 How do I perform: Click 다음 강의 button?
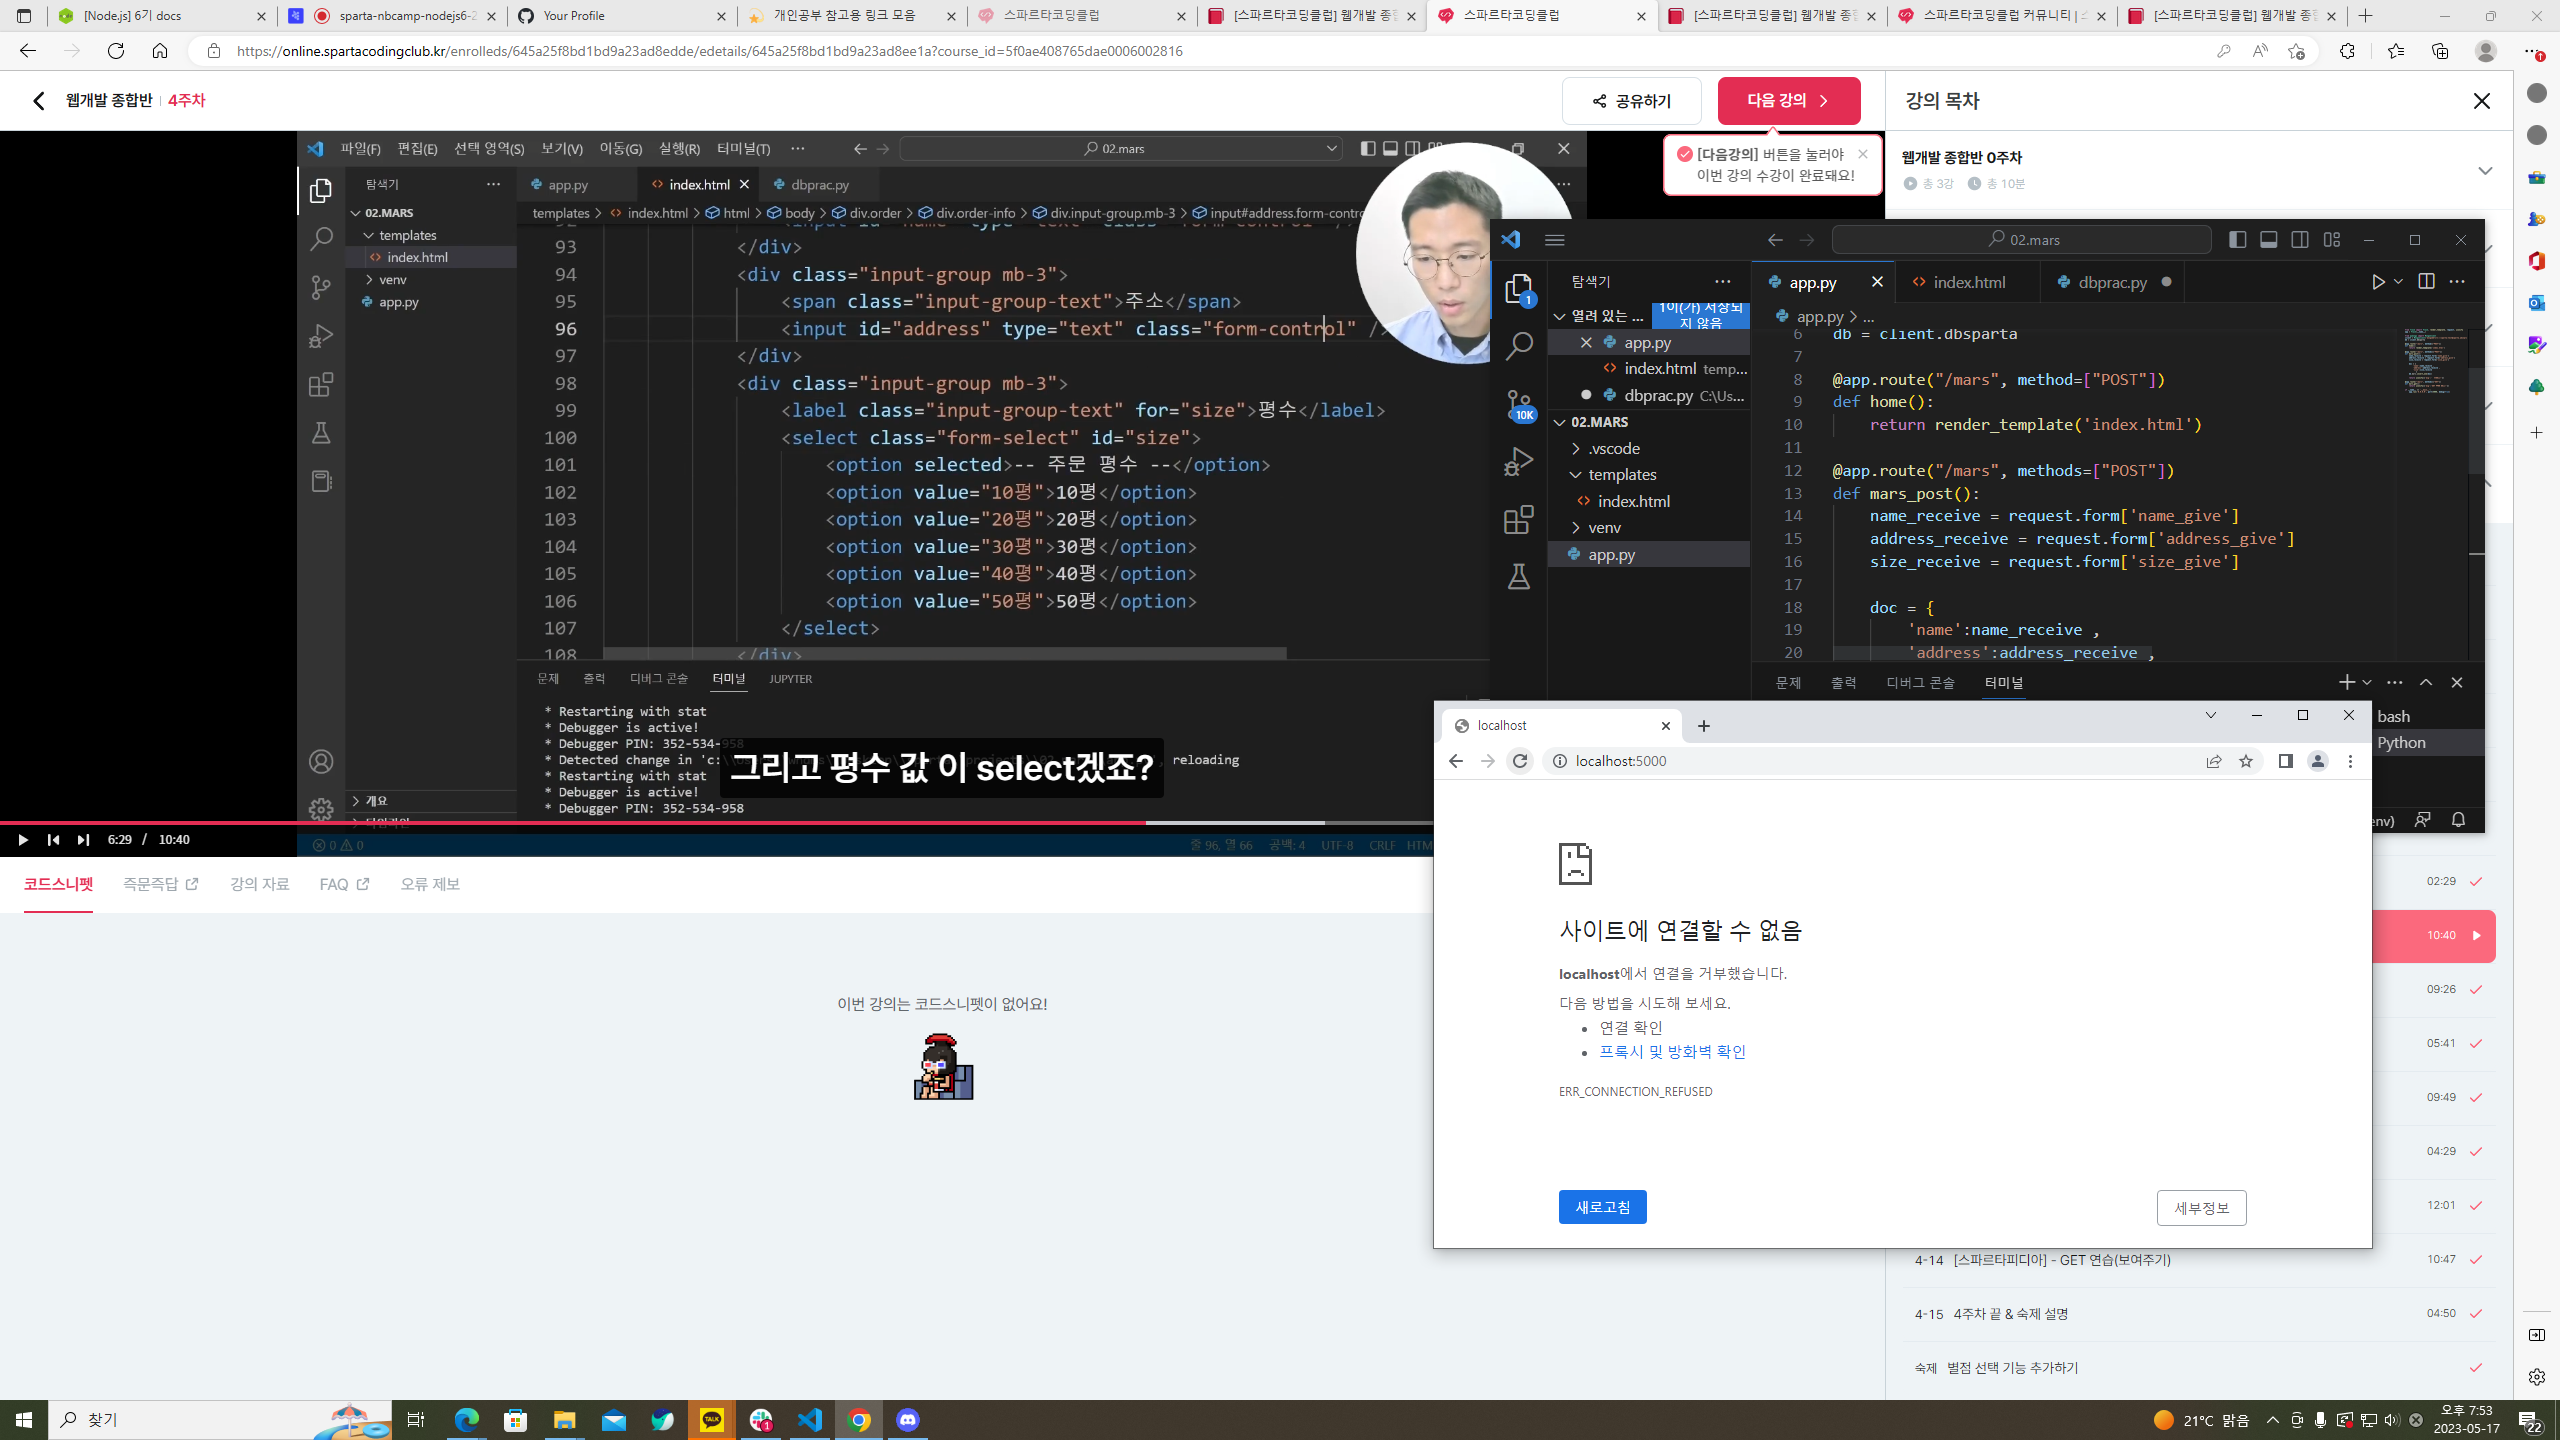click(x=1789, y=100)
